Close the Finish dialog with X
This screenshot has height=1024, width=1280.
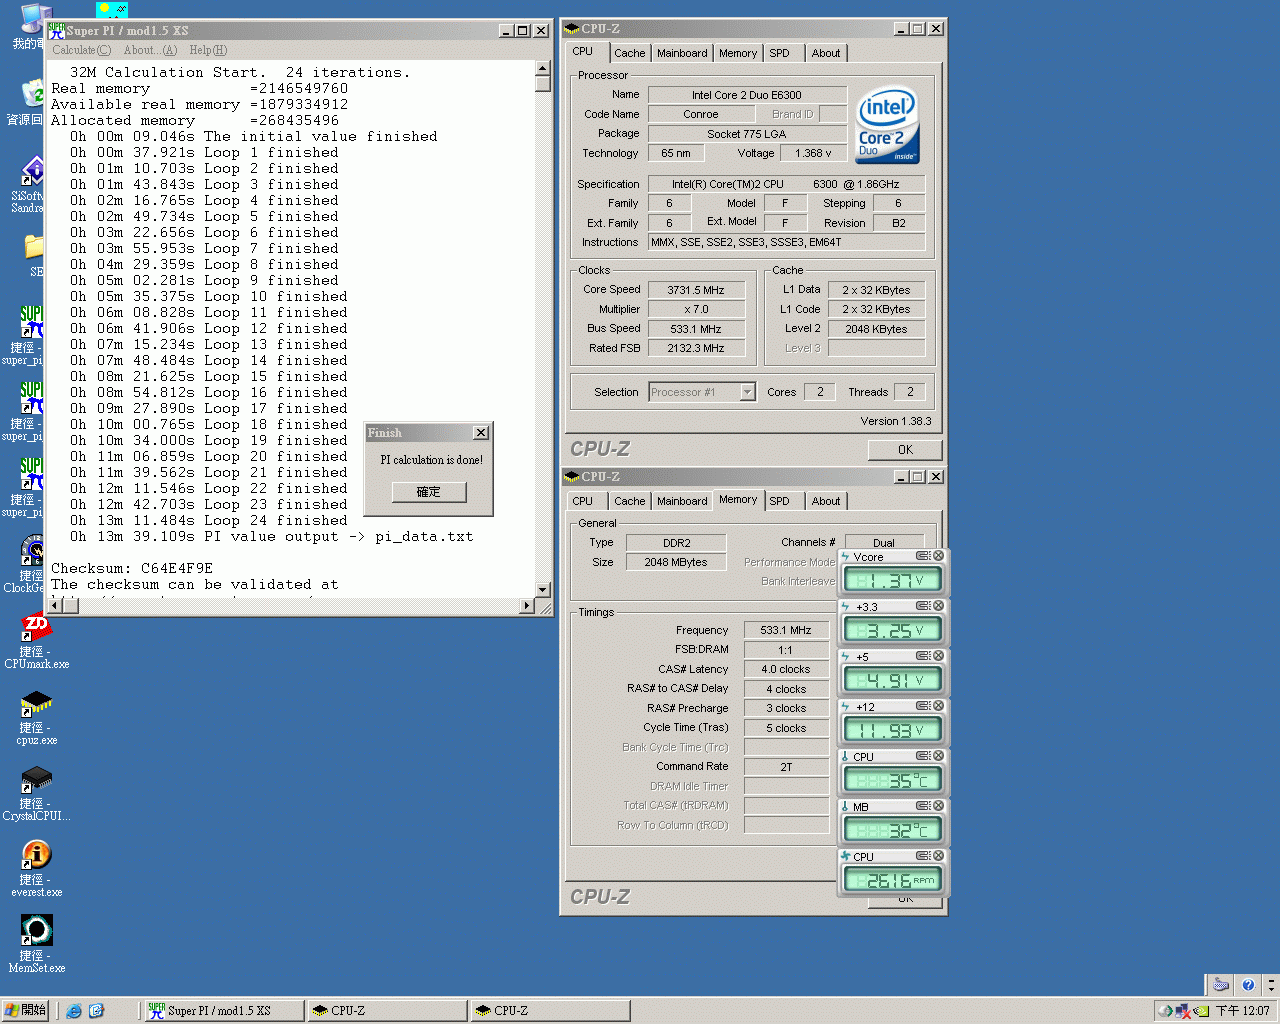[481, 432]
